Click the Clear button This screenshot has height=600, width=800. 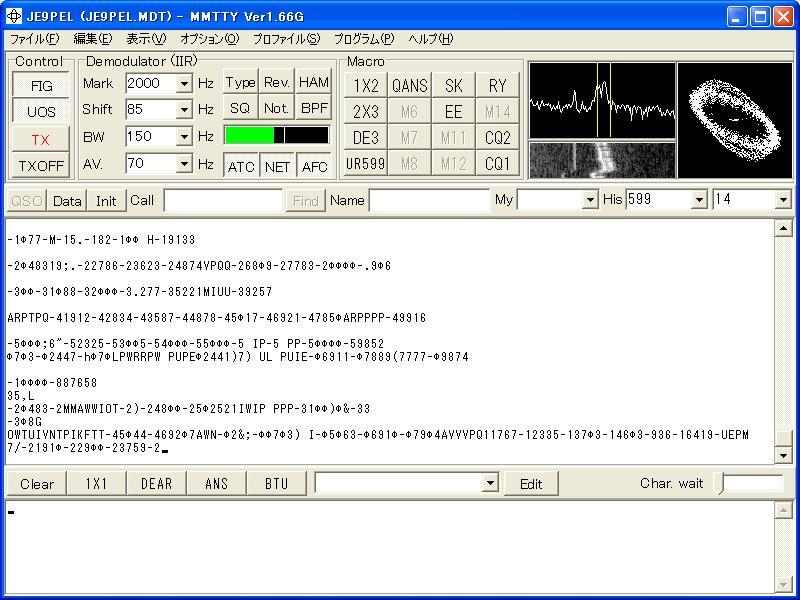point(36,484)
